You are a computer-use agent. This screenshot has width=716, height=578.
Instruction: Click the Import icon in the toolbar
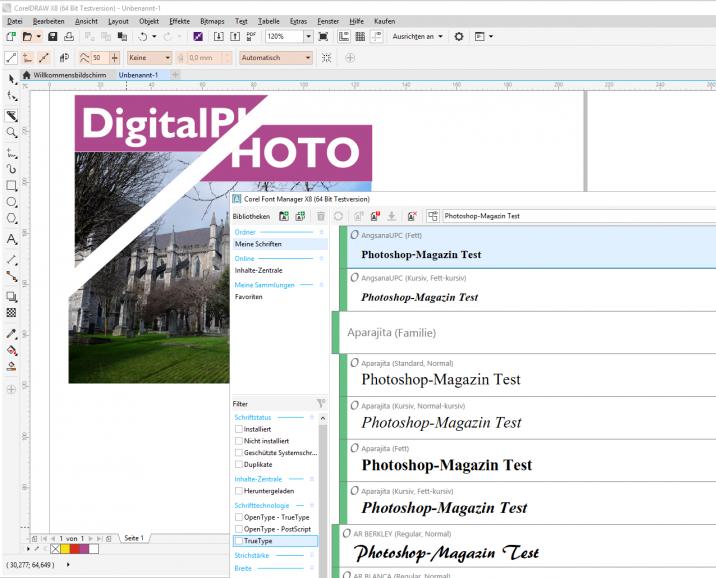pyautogui.click(x=219, y=37)
